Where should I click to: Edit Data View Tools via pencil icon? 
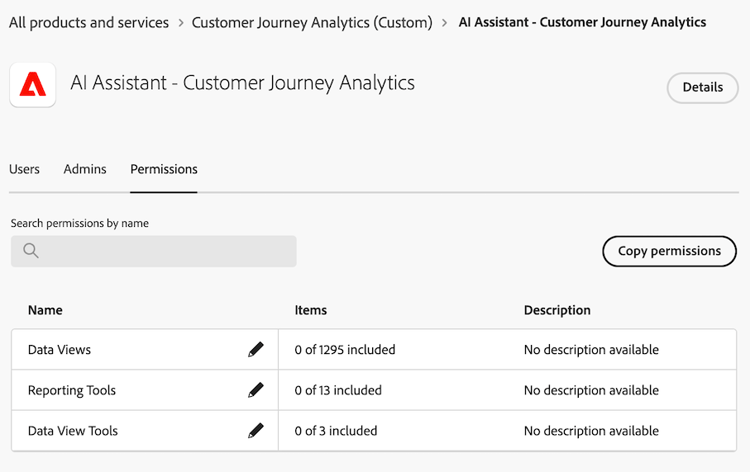pyautogui.click(x=256, y=431)
